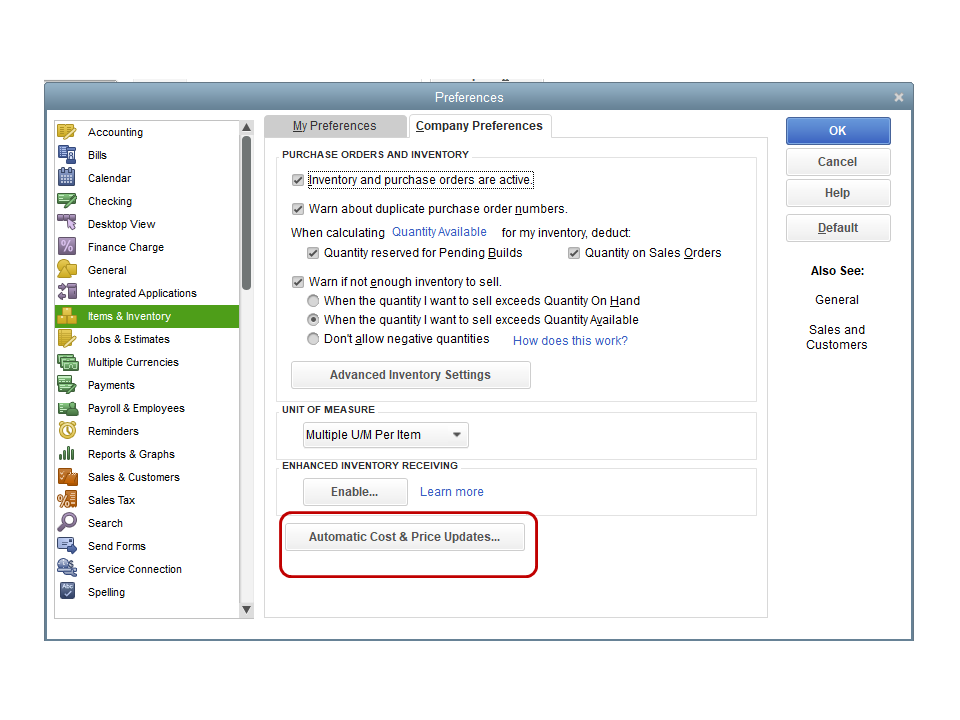
Task: Select 'Don't allow negative quantities' option
Action: point(313,339)
